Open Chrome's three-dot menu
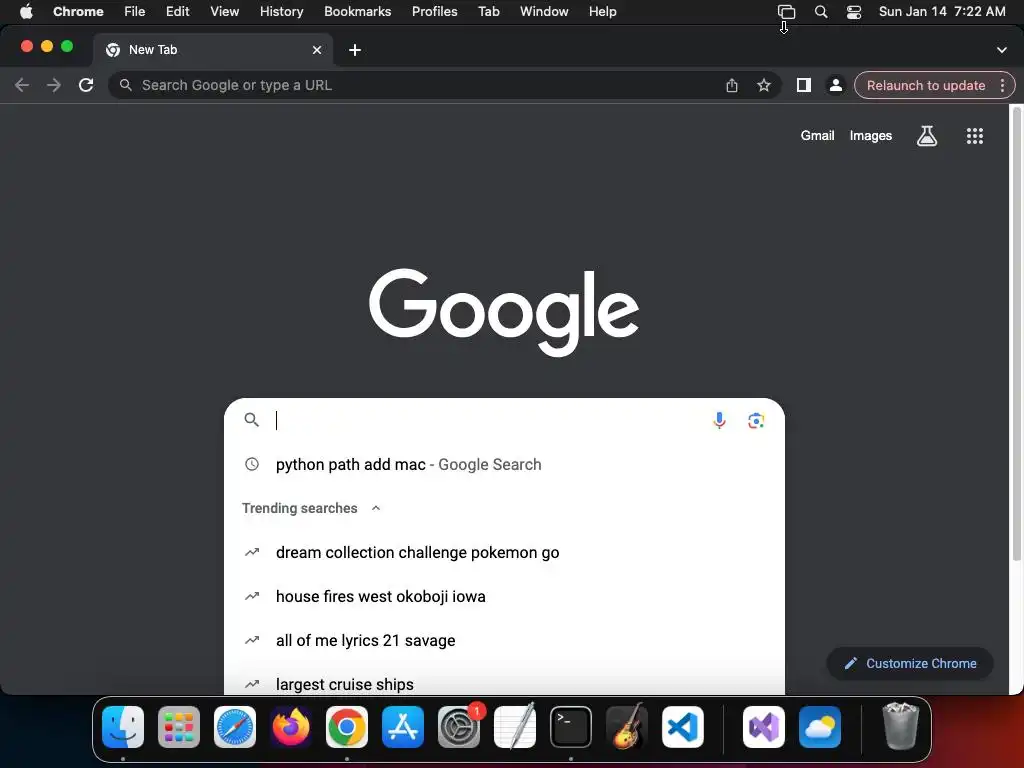 click(x=1002, y=86)
